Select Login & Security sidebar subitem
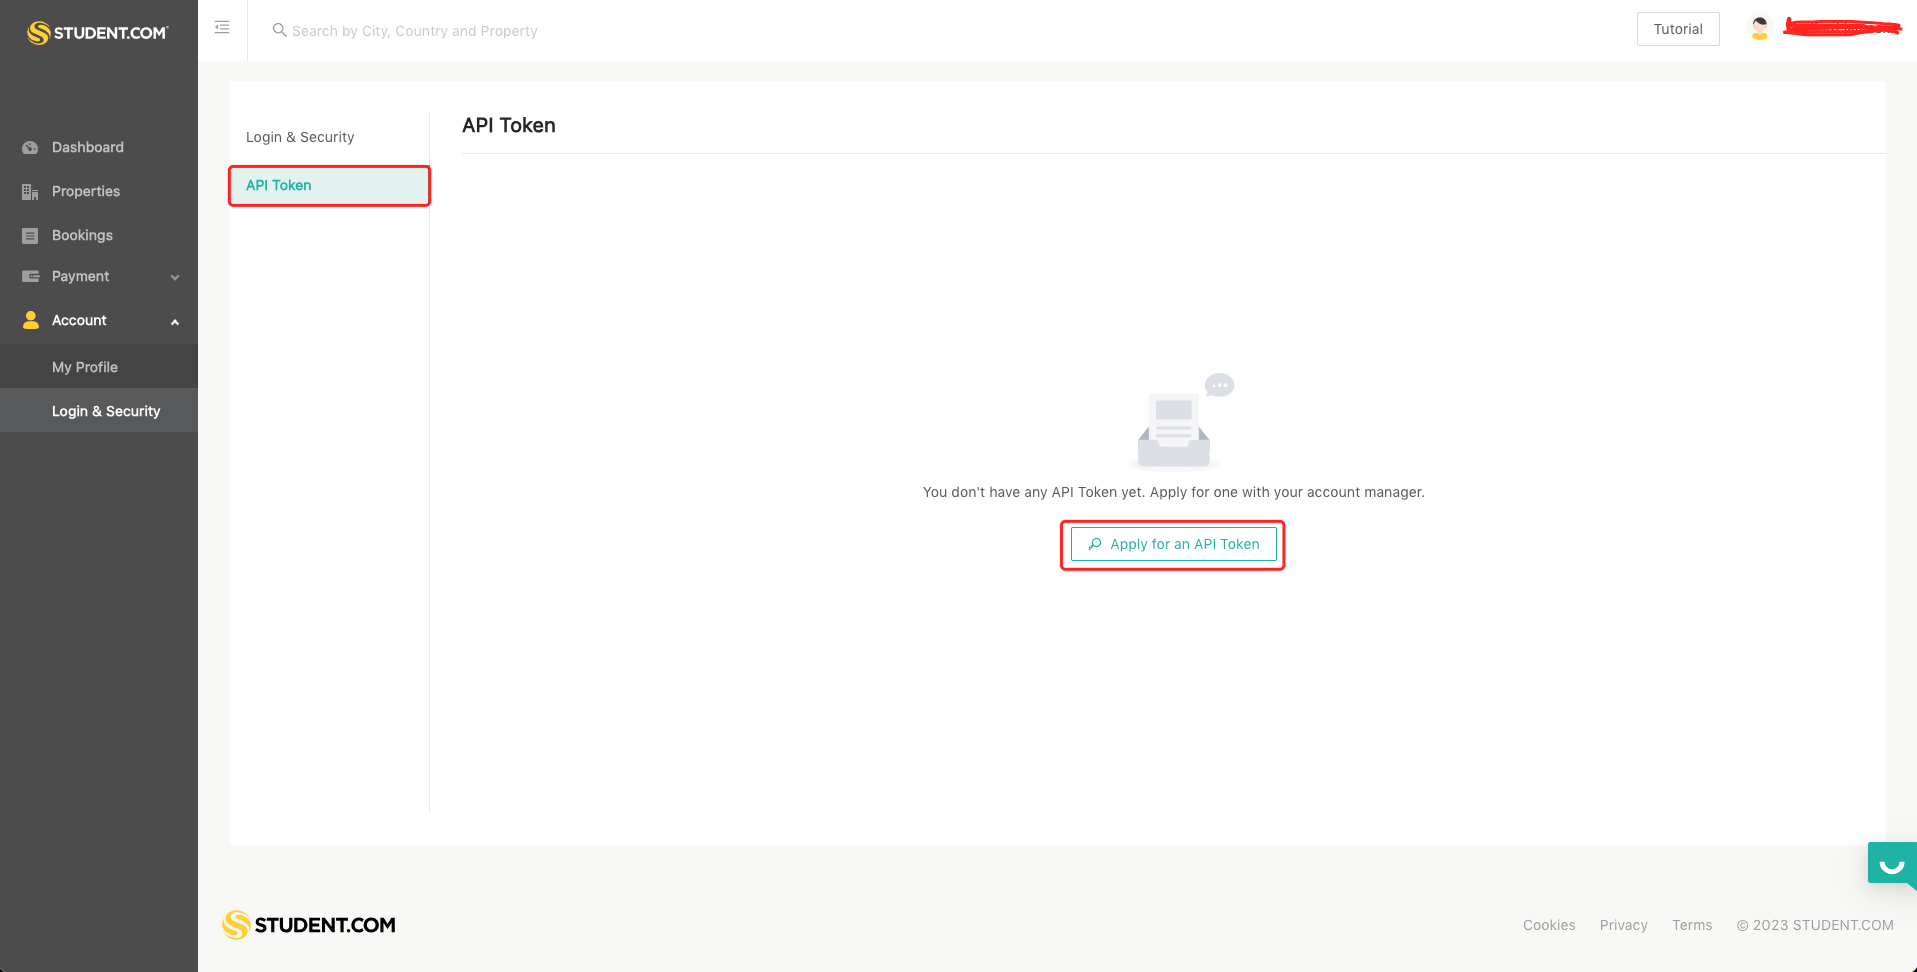 click(x=106, y=411)
